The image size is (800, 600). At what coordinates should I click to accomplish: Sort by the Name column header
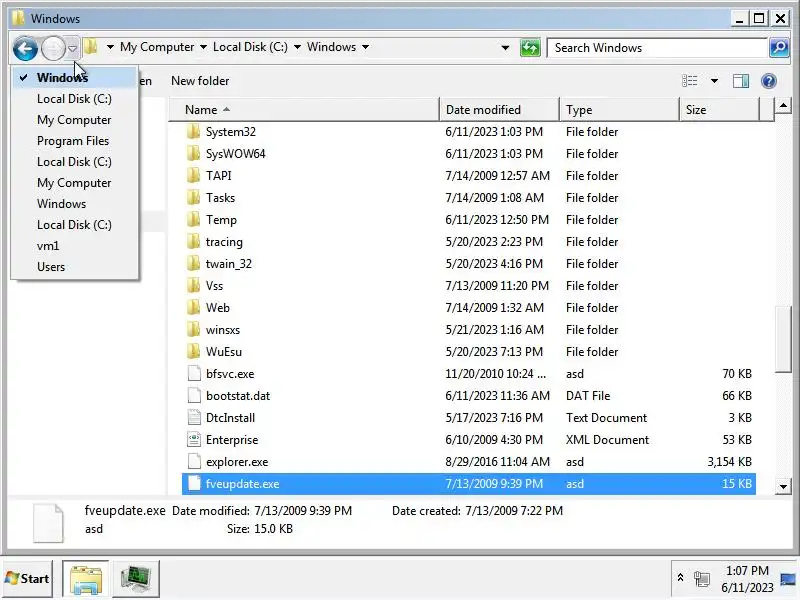pyautogui.click(x=304, y=110)
